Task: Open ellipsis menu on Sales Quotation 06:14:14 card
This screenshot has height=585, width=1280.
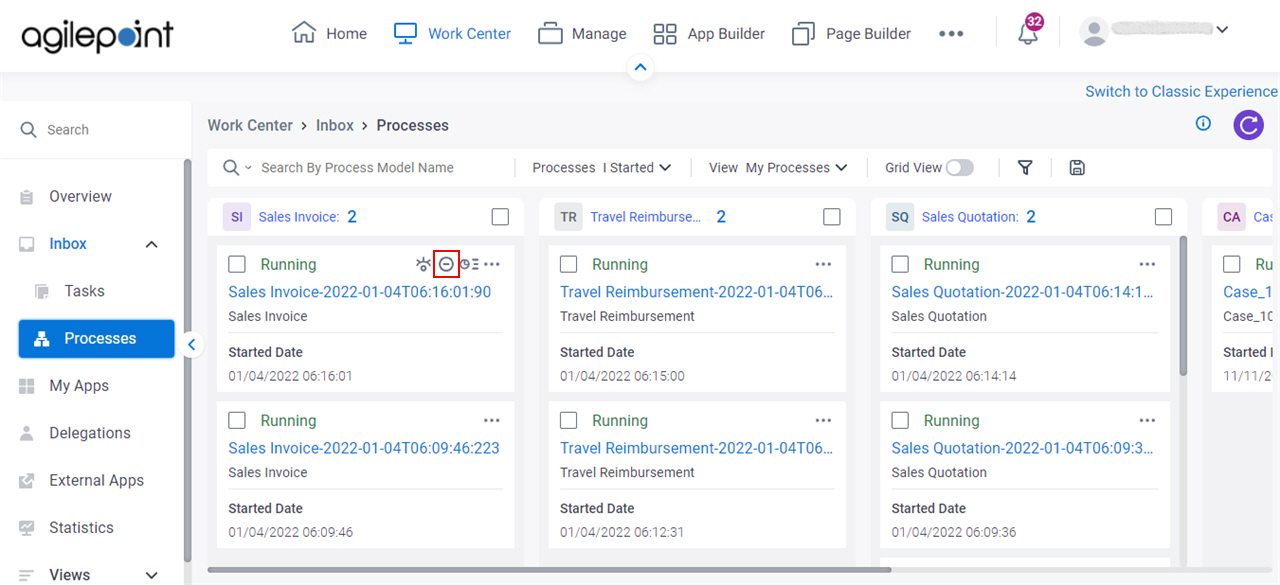Action: click(x=1147, y=264)
